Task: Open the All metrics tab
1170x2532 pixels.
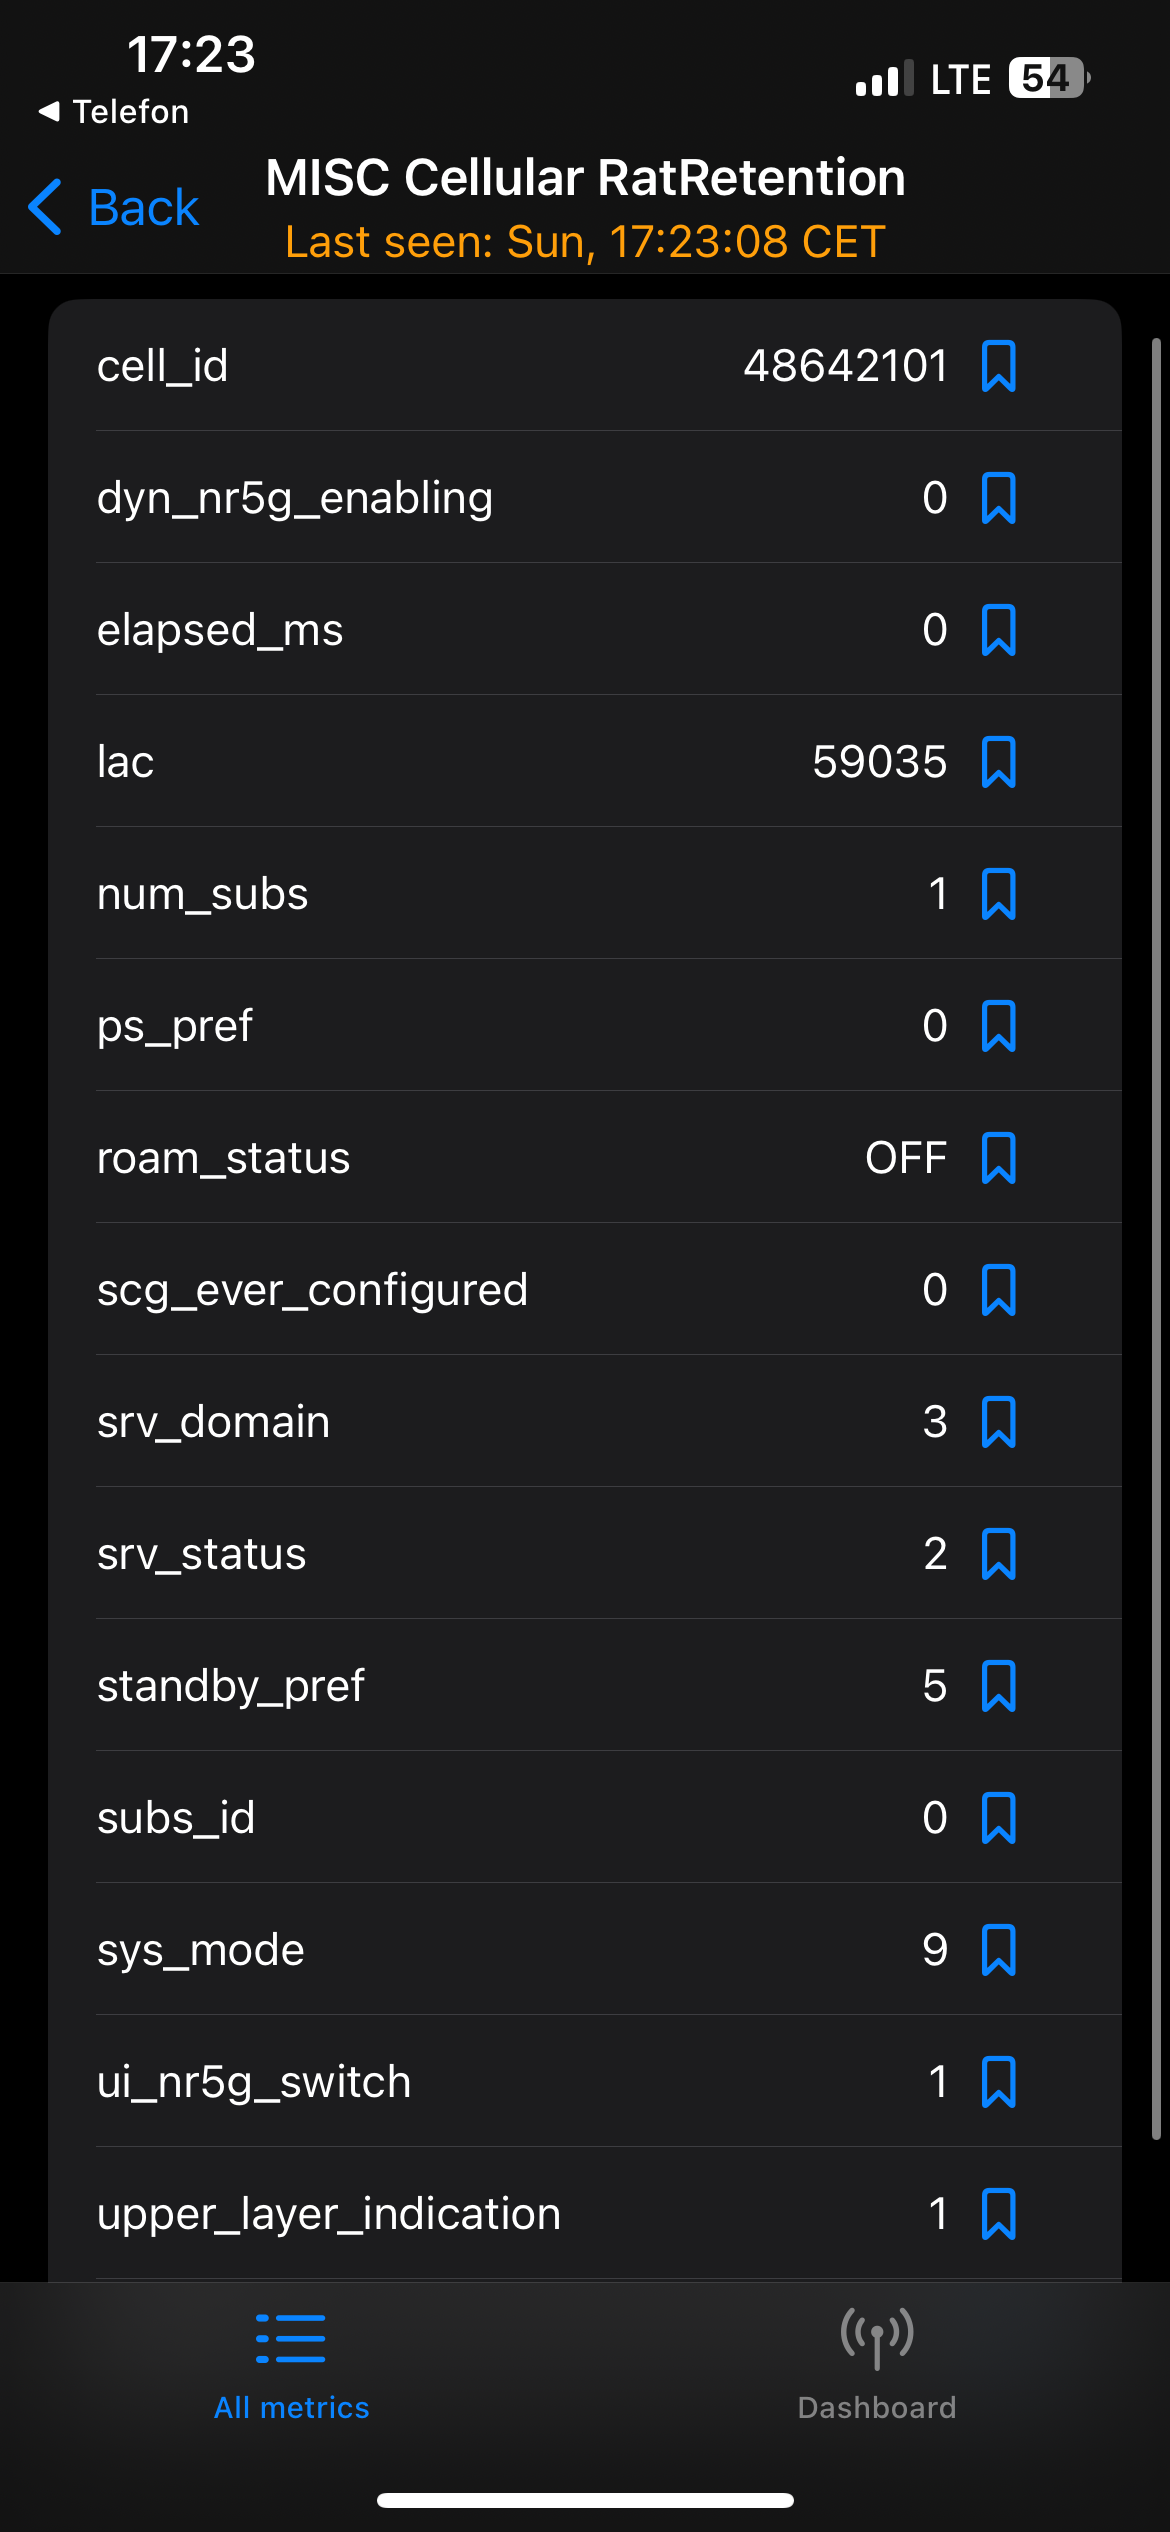Action: pyautogui.click(x=291, y=2365)
